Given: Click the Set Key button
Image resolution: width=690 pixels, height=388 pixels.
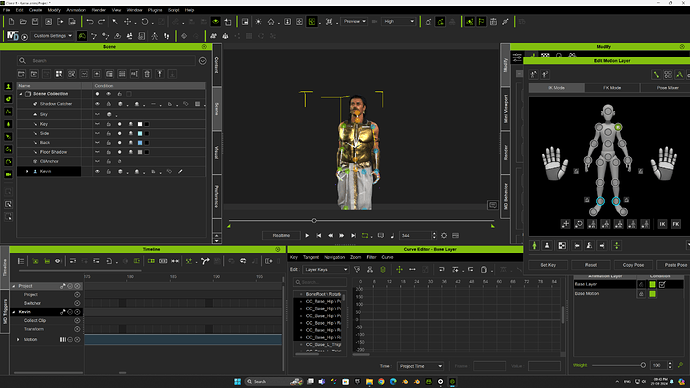Looking at the screenshot, I should (x=548, y=265).
